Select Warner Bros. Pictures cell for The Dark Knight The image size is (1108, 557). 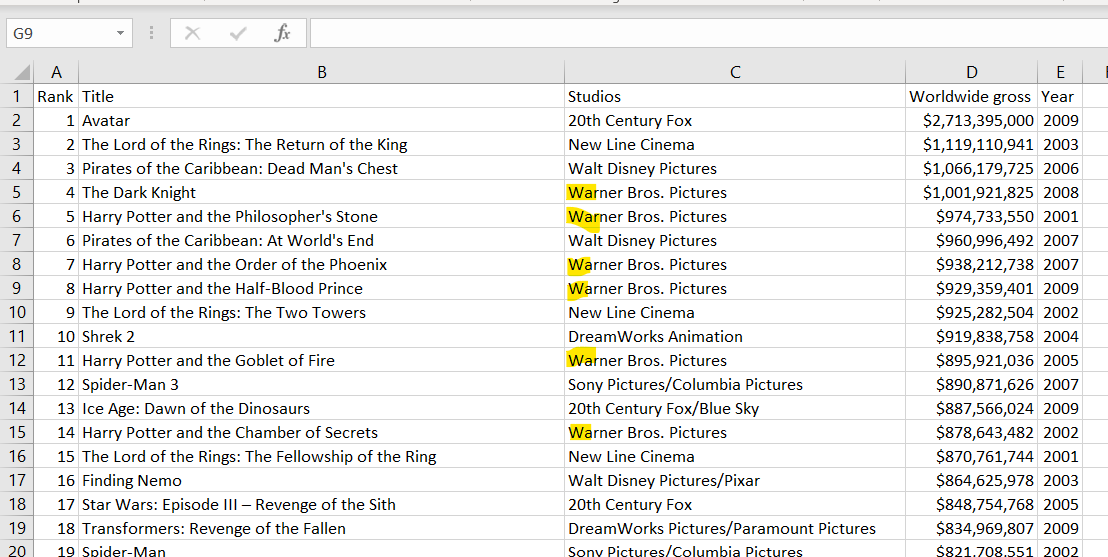pos(735,192)
